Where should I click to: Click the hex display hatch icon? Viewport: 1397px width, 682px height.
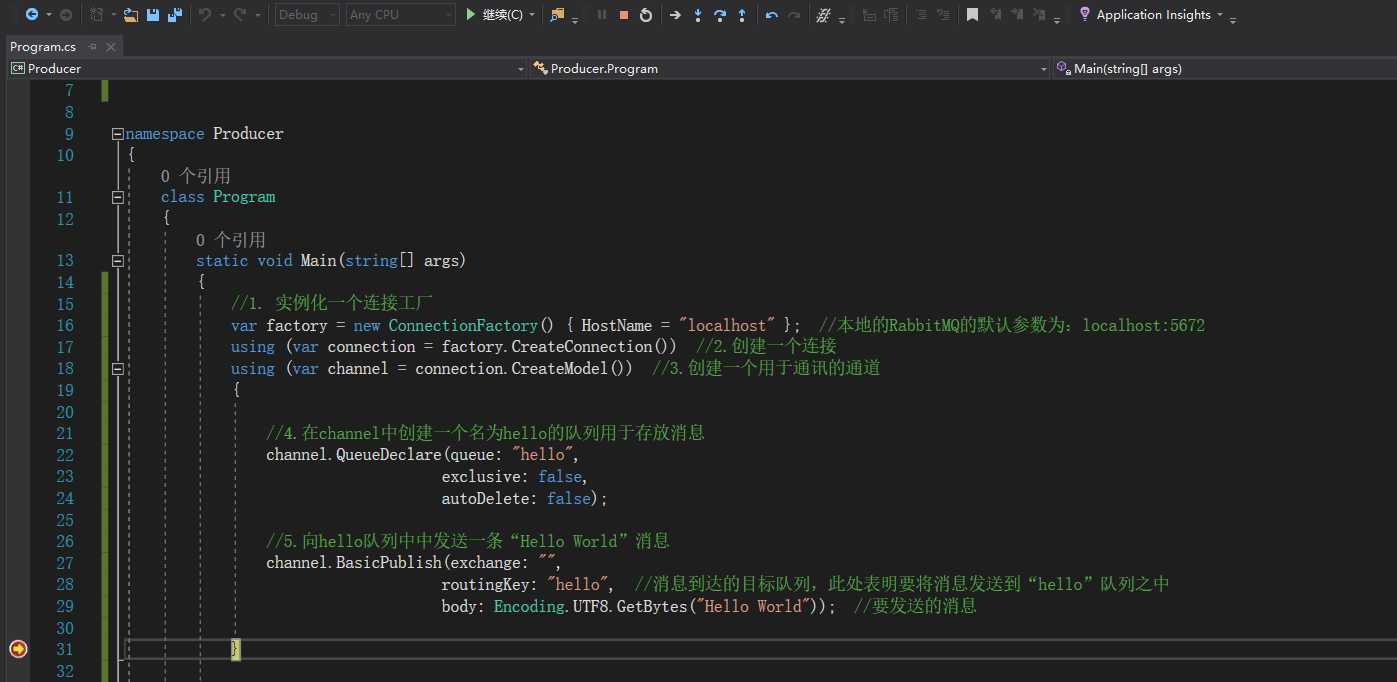(823, 15)
